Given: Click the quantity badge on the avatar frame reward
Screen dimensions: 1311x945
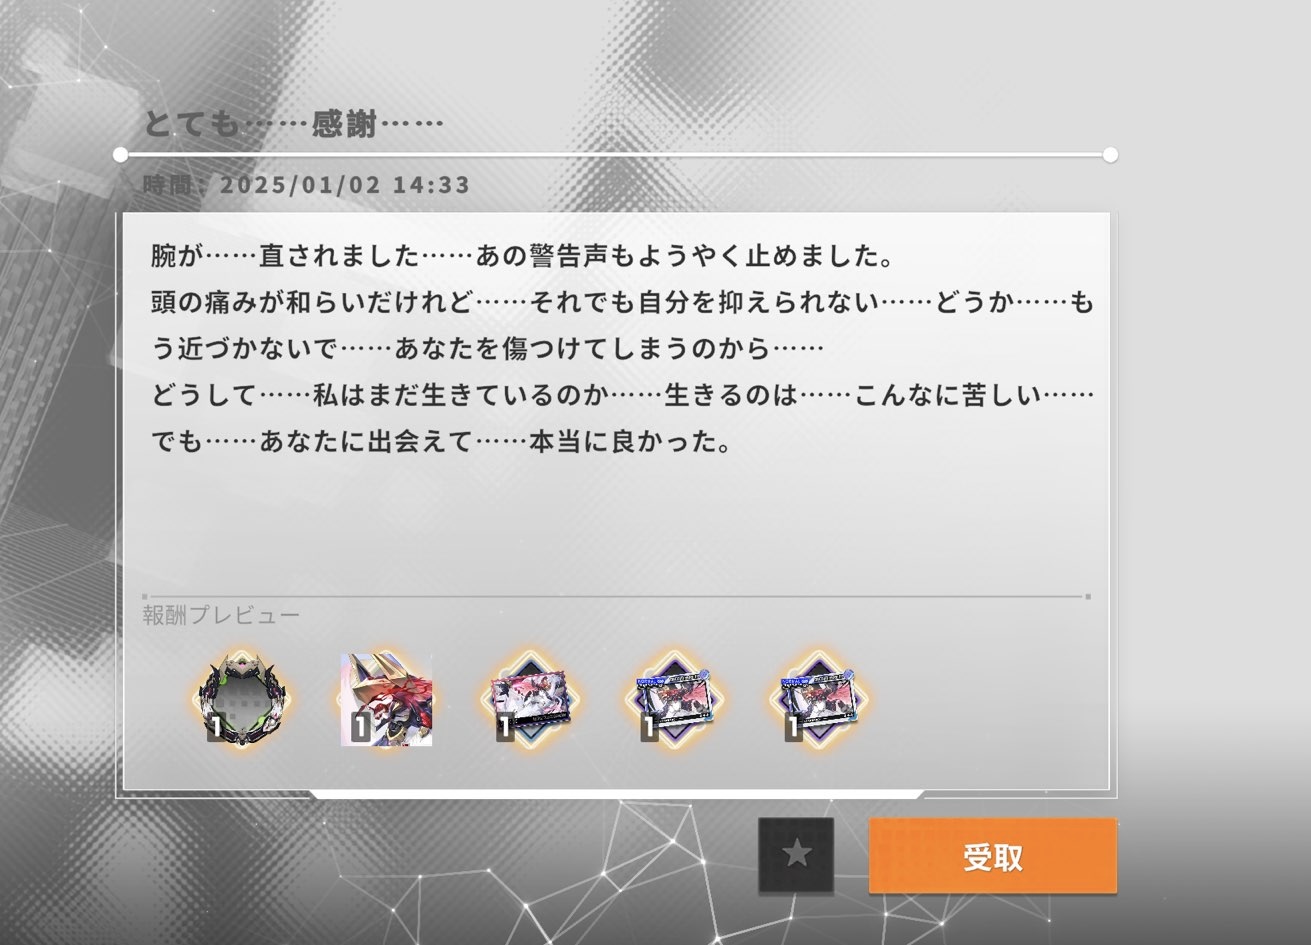Looking at the screenshot, I should click(215, 728).
